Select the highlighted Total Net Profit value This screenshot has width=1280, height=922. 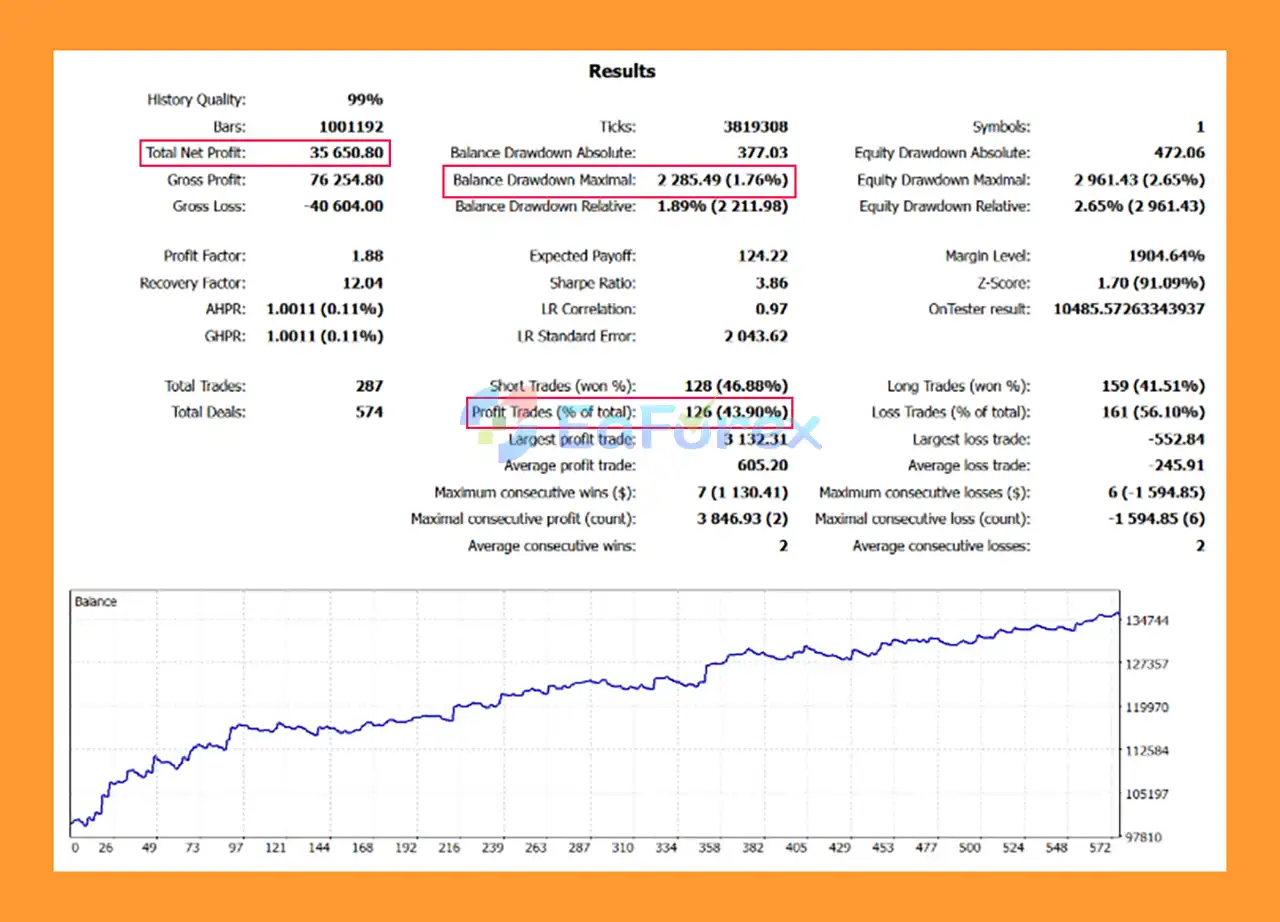pos(345,153)
